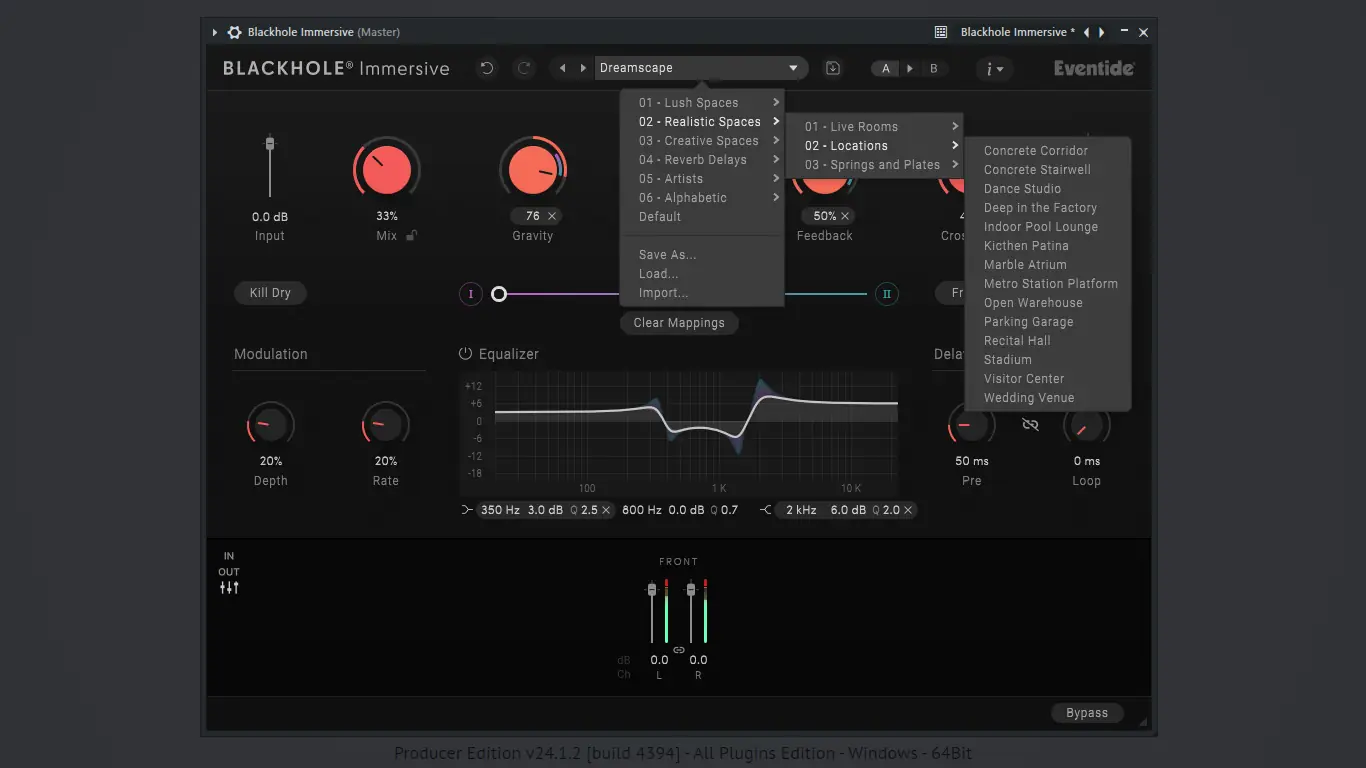Undo the last change in Blackhole
The height and width of the screenshot is (768, 1366).
pyautogui.click(x=487, y=68)
